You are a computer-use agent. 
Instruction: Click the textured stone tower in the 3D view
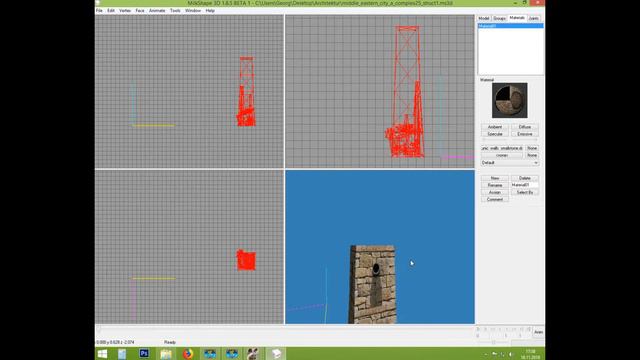point(373,284)
